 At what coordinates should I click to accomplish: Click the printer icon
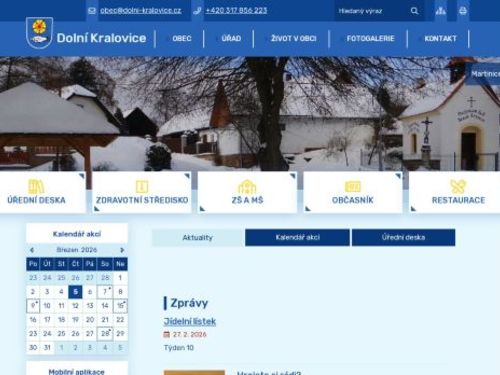[463, 11]
